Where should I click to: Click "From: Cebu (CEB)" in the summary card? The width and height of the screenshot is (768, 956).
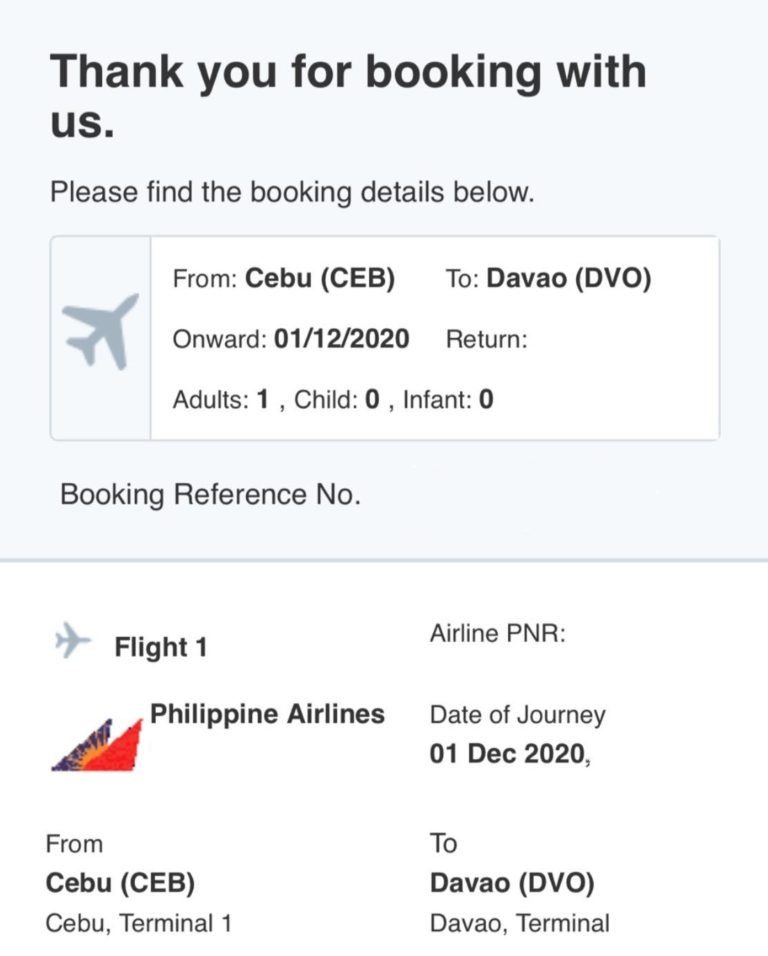[x=284, y=280]
